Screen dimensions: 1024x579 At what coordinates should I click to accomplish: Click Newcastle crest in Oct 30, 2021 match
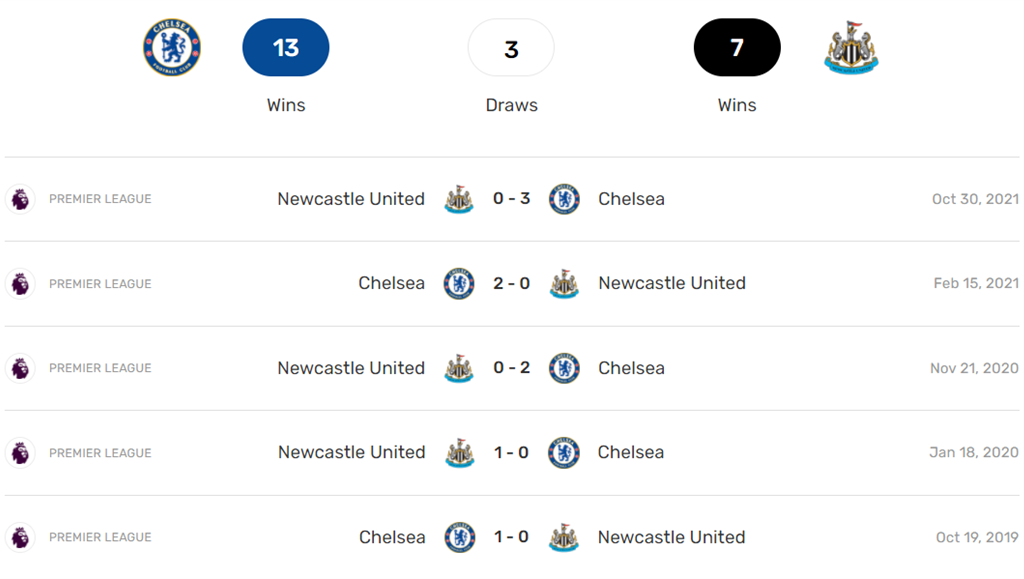click(459, 199)
